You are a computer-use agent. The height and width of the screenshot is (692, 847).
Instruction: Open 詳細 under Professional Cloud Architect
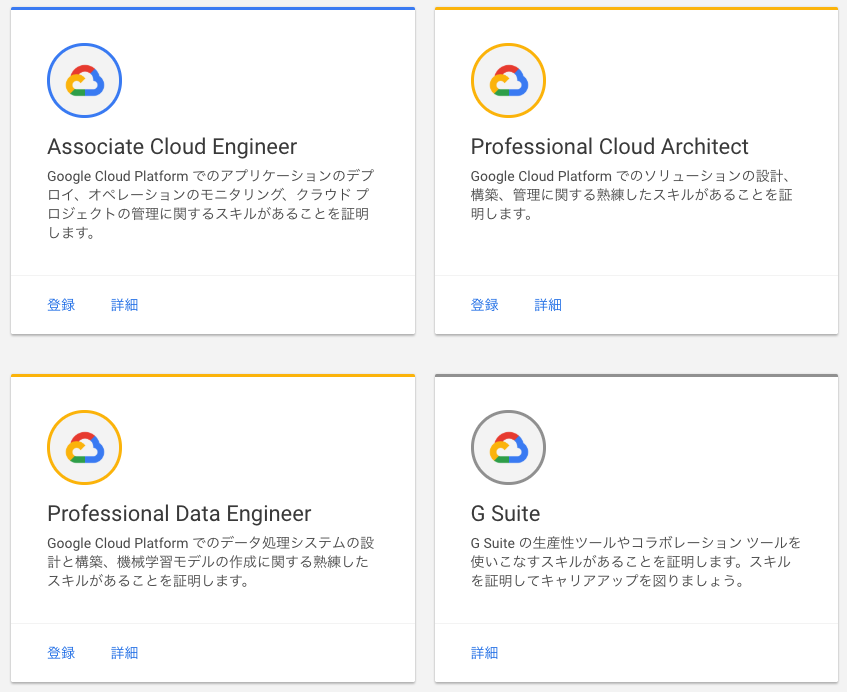pos(548,305)
